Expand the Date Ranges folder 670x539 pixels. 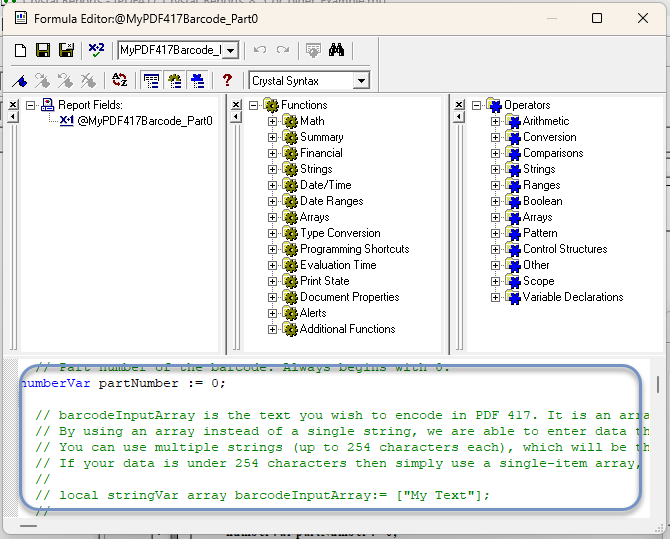(x=272, y=201)
